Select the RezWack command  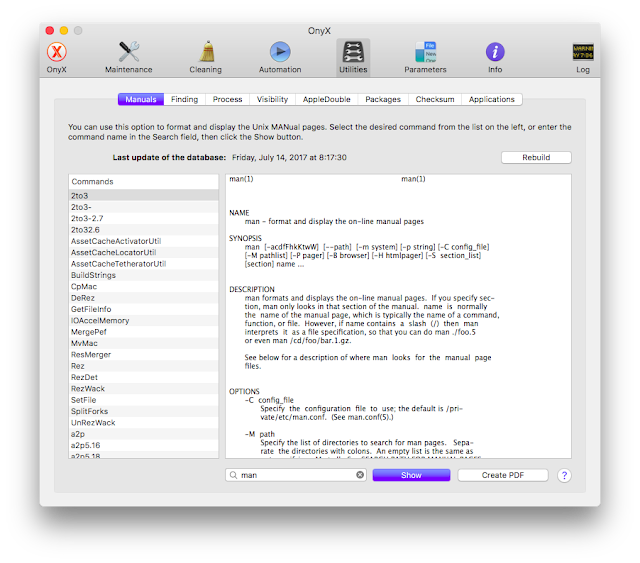(x=143, y=389)
